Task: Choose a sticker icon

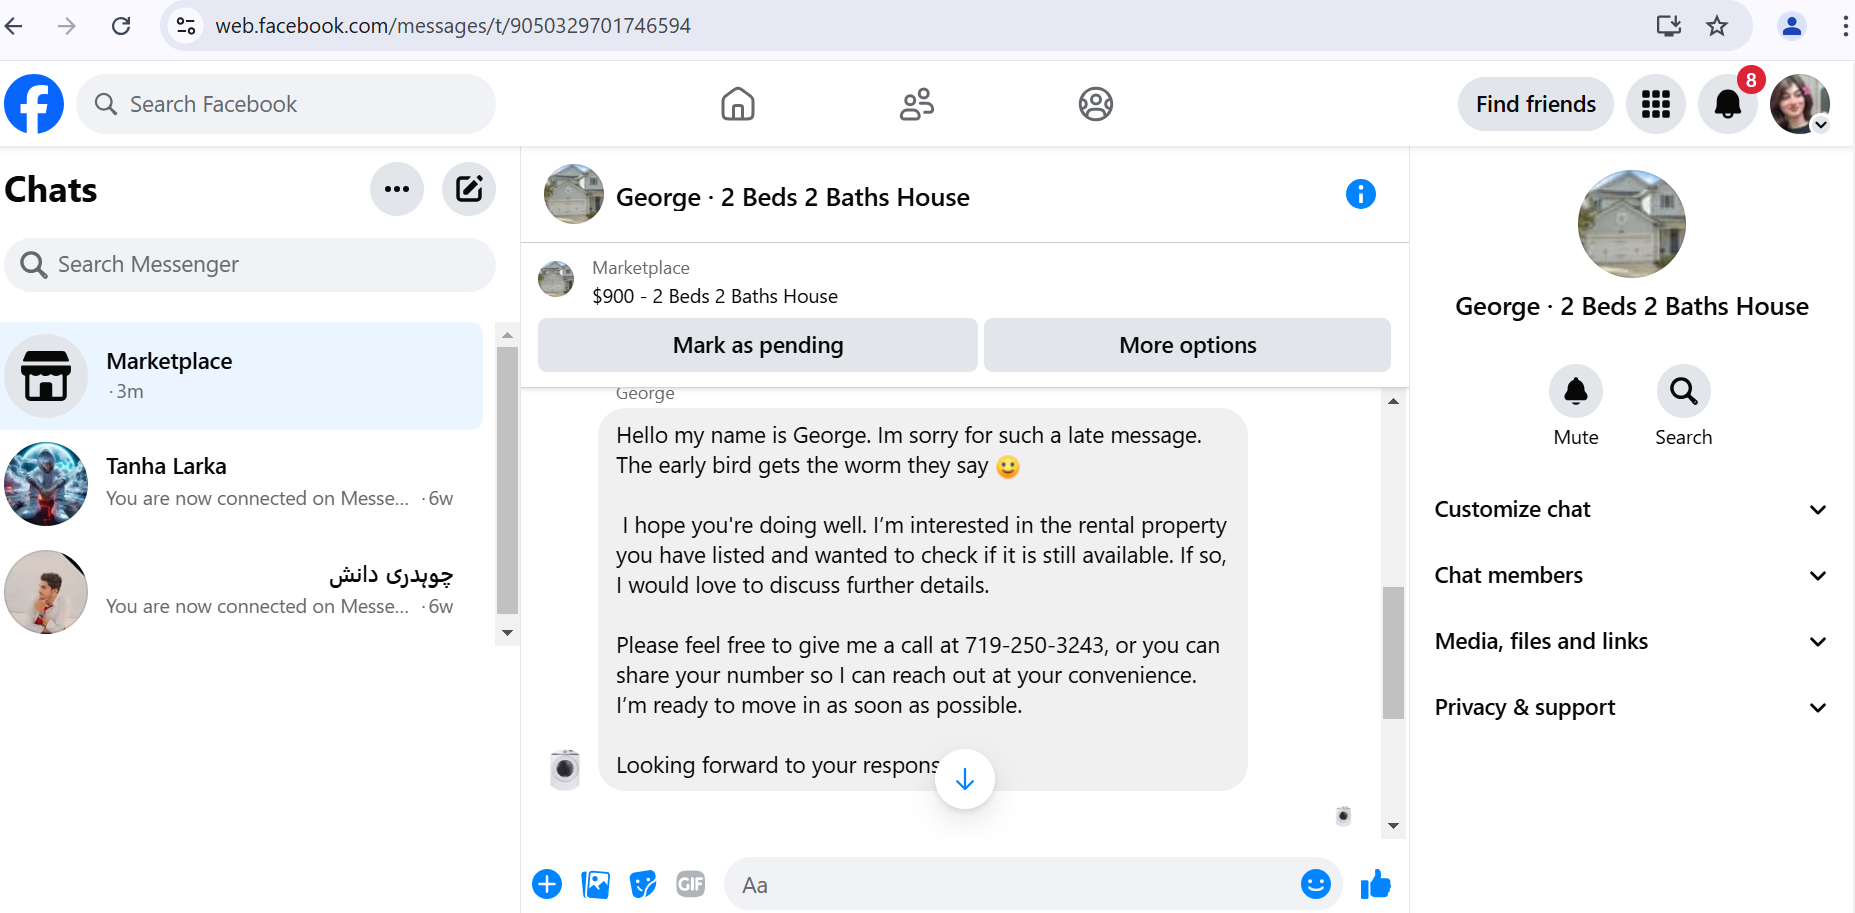Action: (643, 884)
